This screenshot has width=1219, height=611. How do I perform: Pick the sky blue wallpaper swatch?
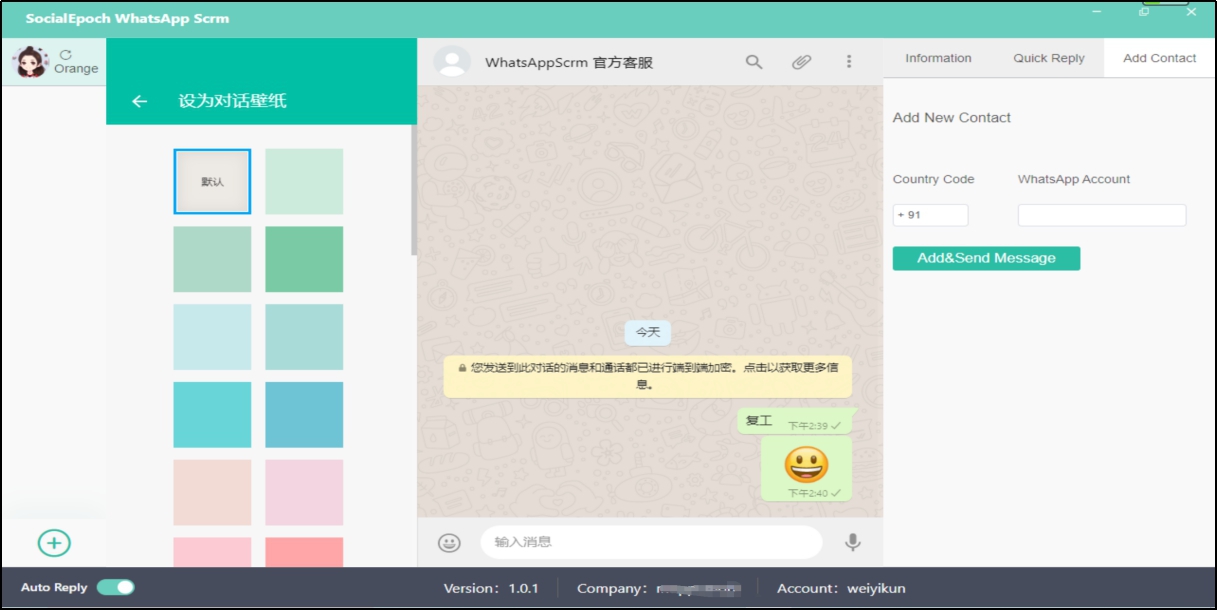304,415
